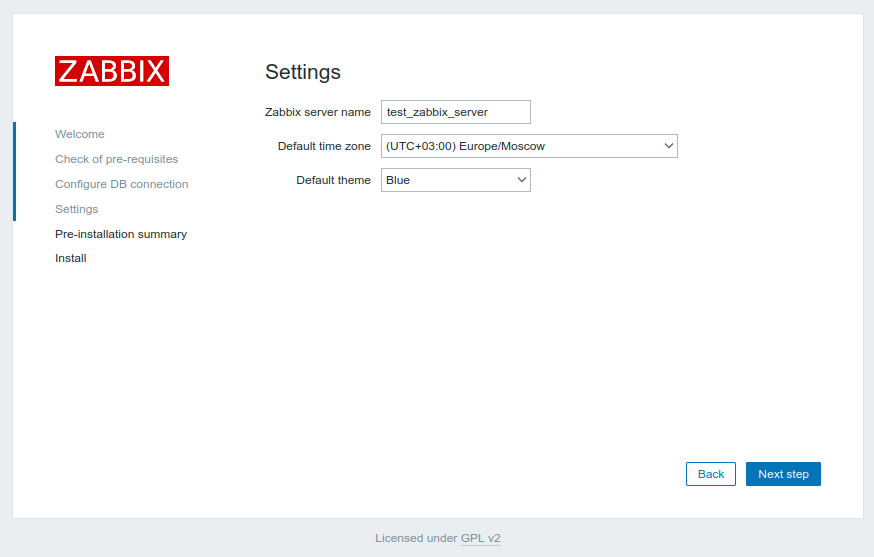Viewport: 874px width, 557px height.
Task: Focus the Zabbix server name field
Action: pyautogui.click(x=455, y=112)
